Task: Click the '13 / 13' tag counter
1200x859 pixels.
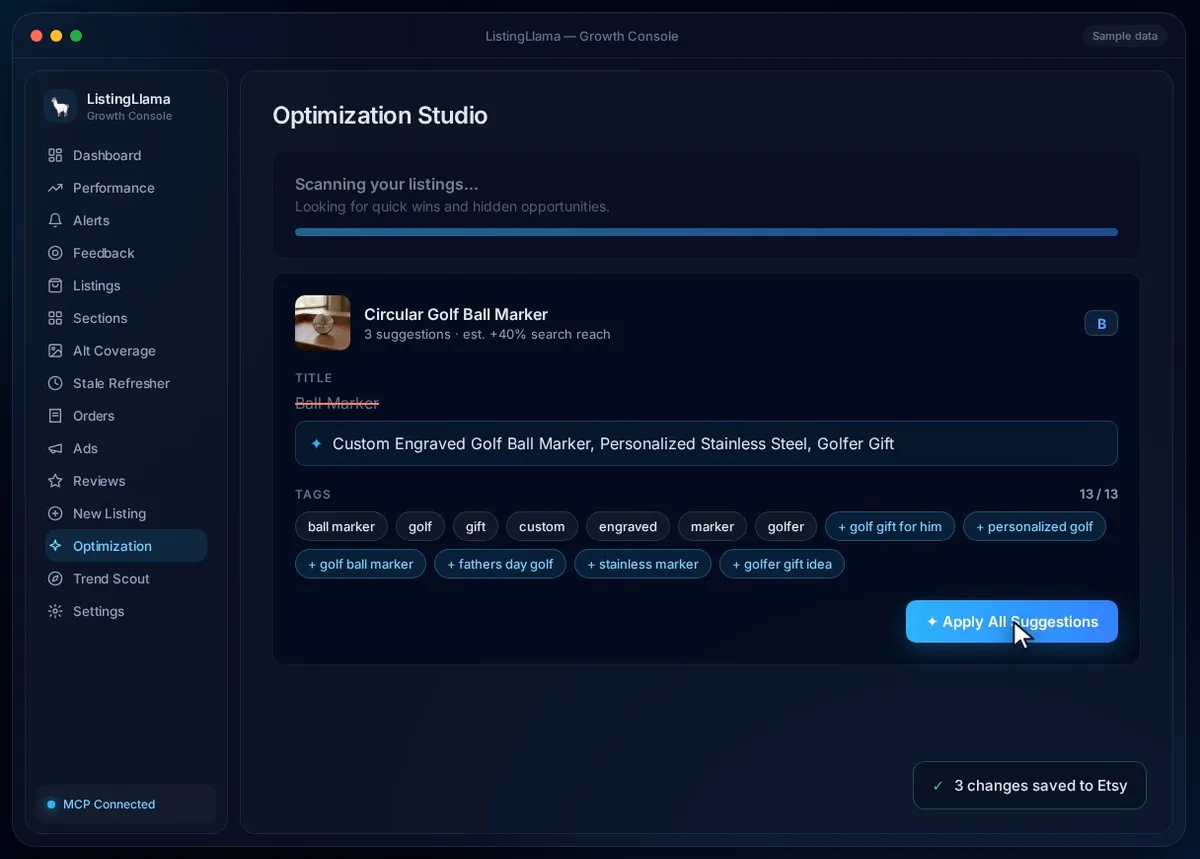Action: (1098, 494)
